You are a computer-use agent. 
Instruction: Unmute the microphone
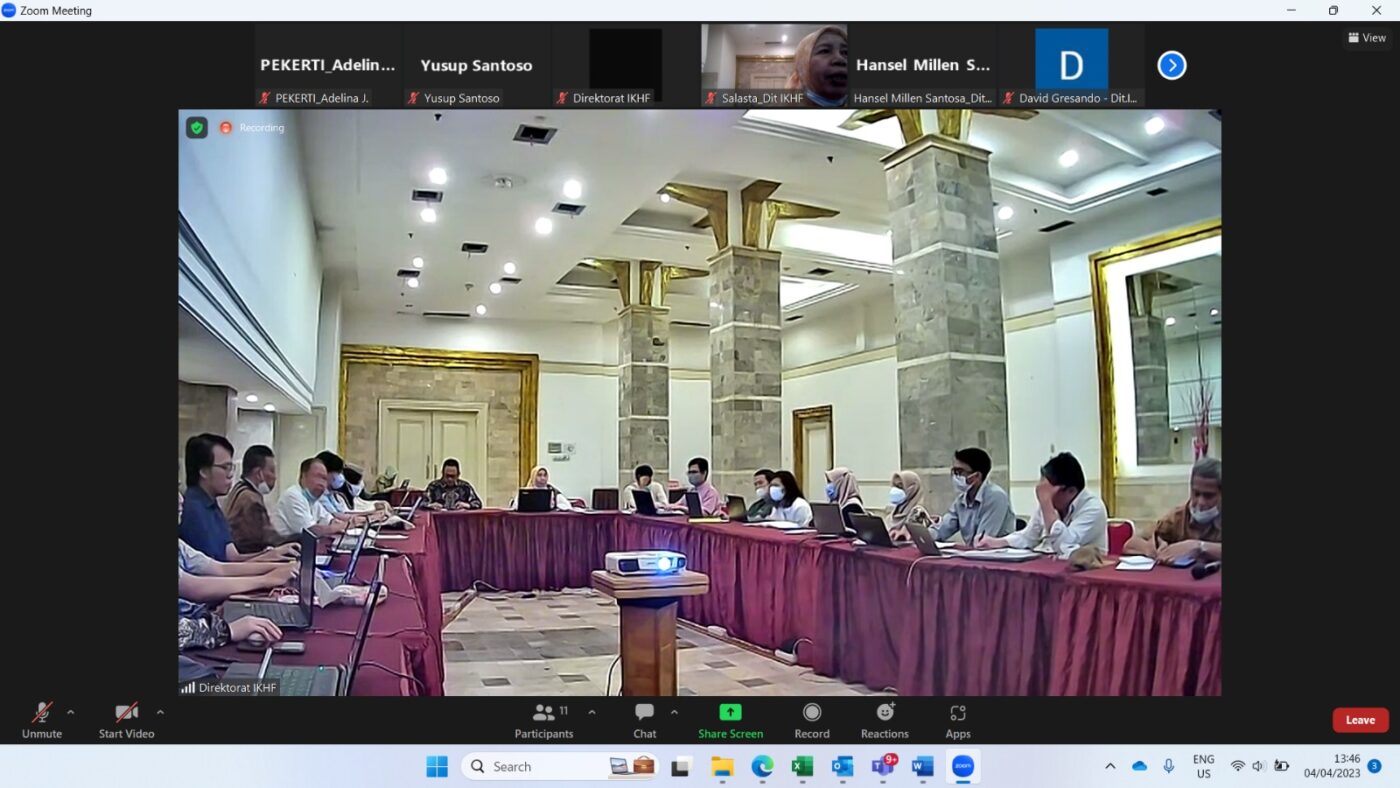[42, 720]
